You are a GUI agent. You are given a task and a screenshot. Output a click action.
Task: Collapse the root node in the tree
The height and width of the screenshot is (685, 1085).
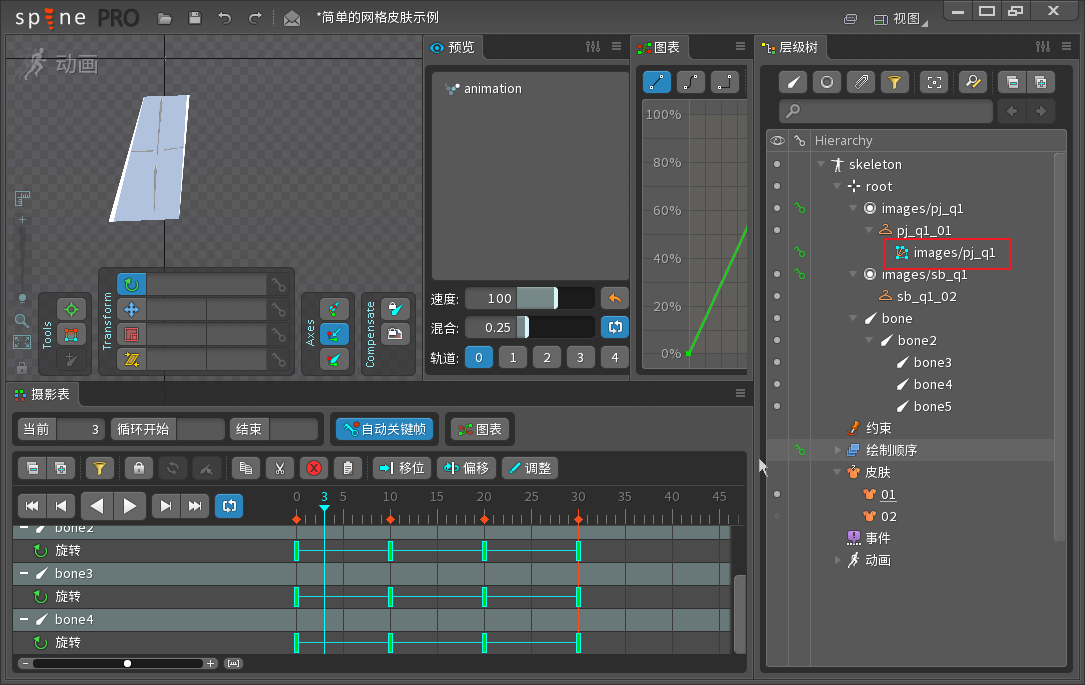[837, 186]
